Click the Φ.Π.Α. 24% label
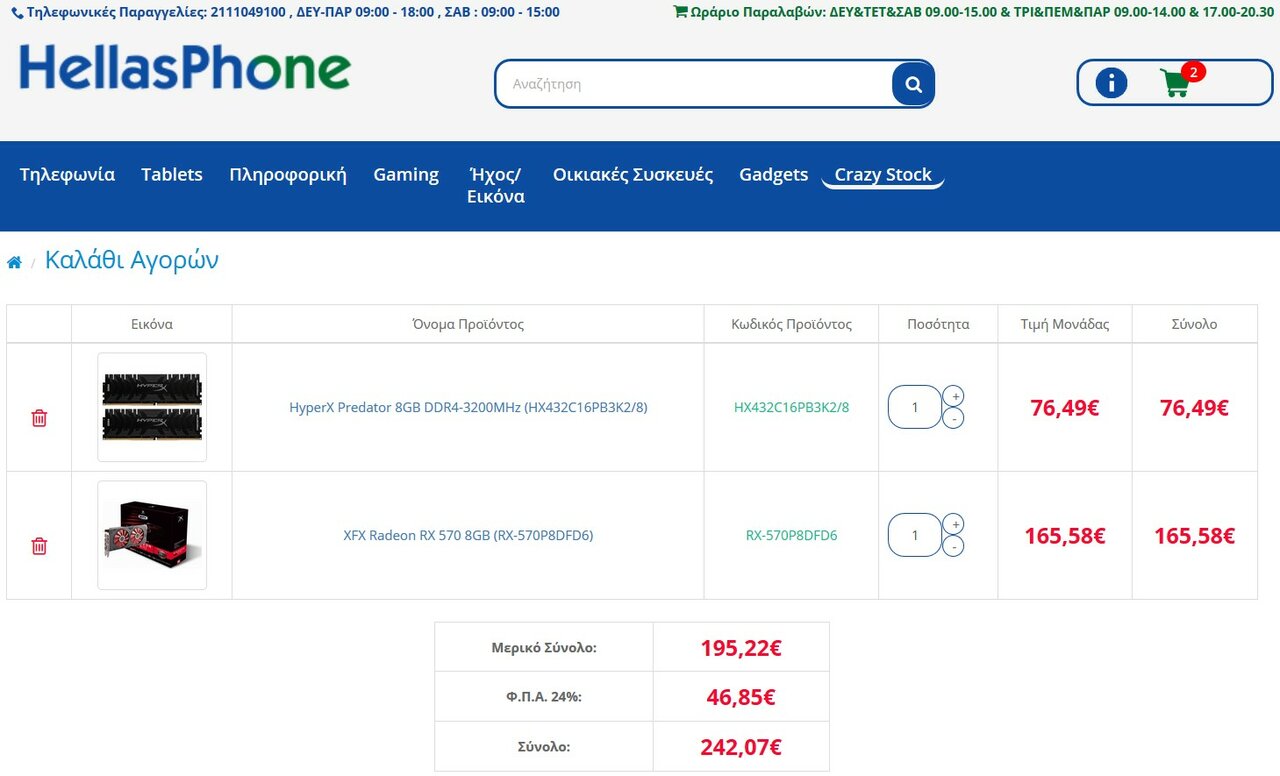Viewport: 1280px width, 776px height. [544, 697]
